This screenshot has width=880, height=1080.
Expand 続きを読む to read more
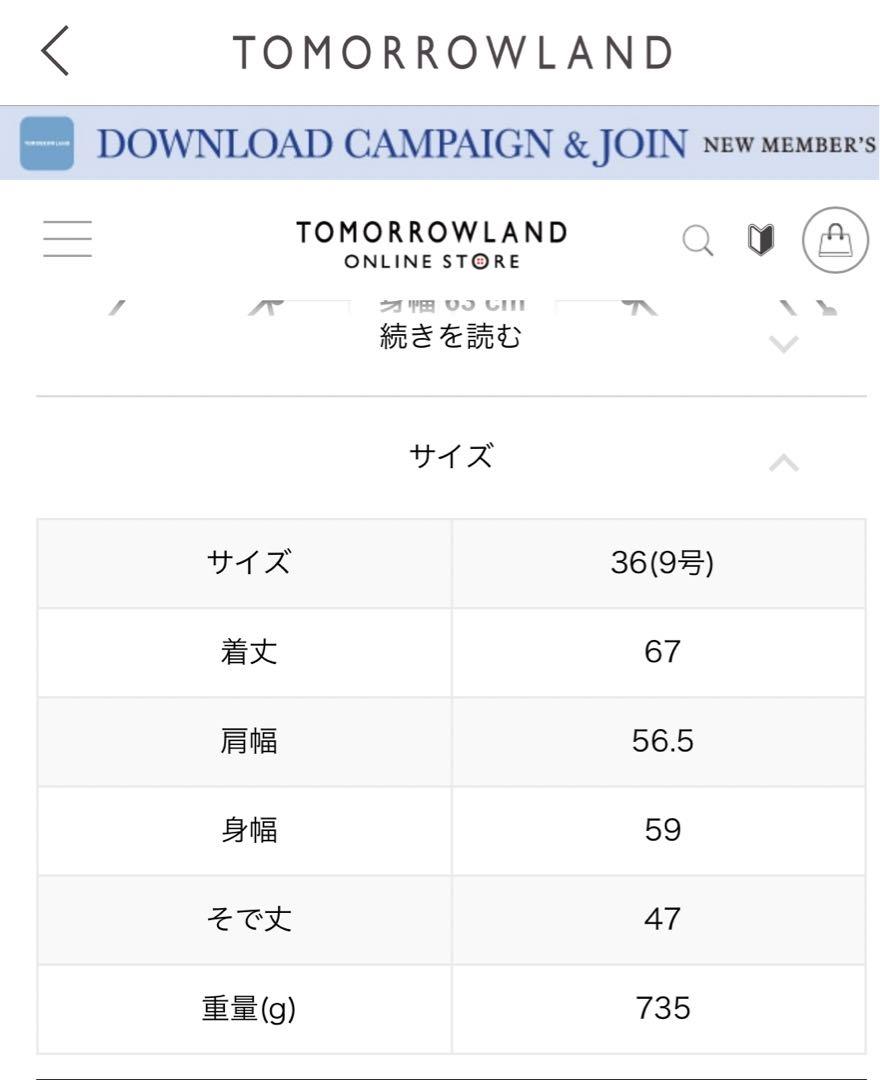(x=450, y=338)
